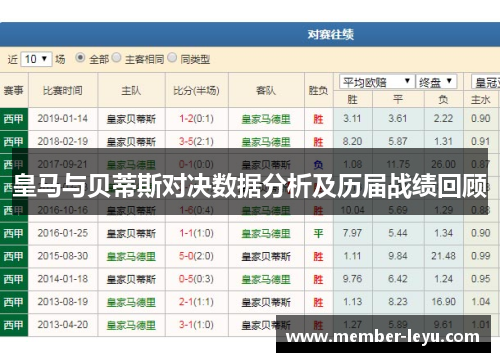Click the 平 result in 2016-01-25 row
The width and height of the screenshot is (500, 362).
click(x=318, y=234)
